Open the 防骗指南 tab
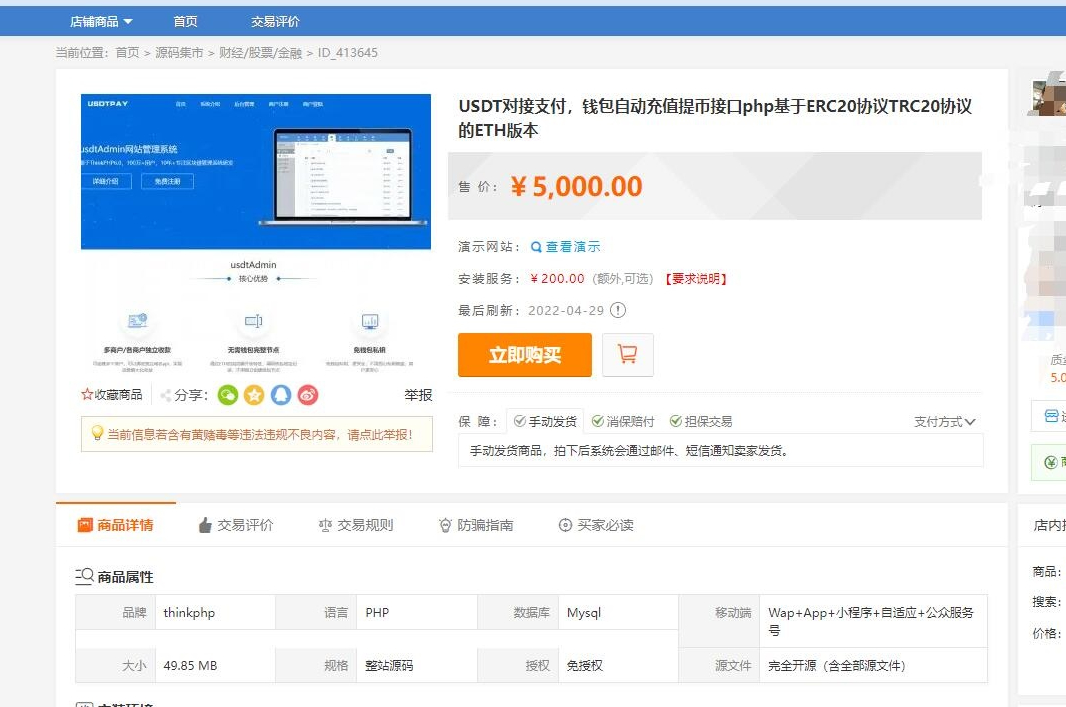This screenshot has width=1066, height=707. [476, 525]
